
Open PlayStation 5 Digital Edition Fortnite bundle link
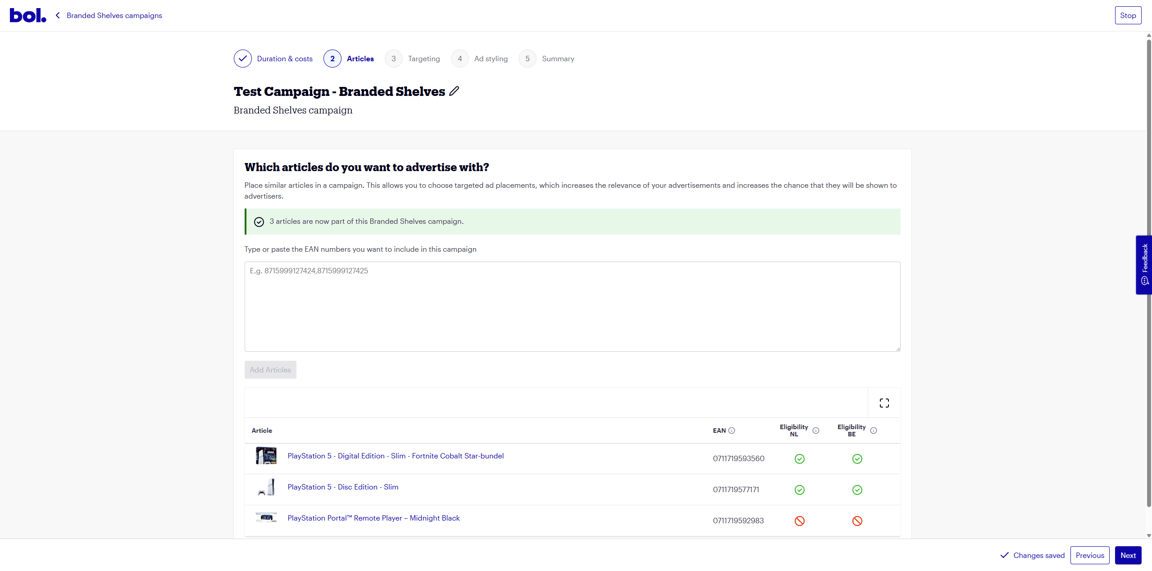pyautogui.click(x=395, y=456)
